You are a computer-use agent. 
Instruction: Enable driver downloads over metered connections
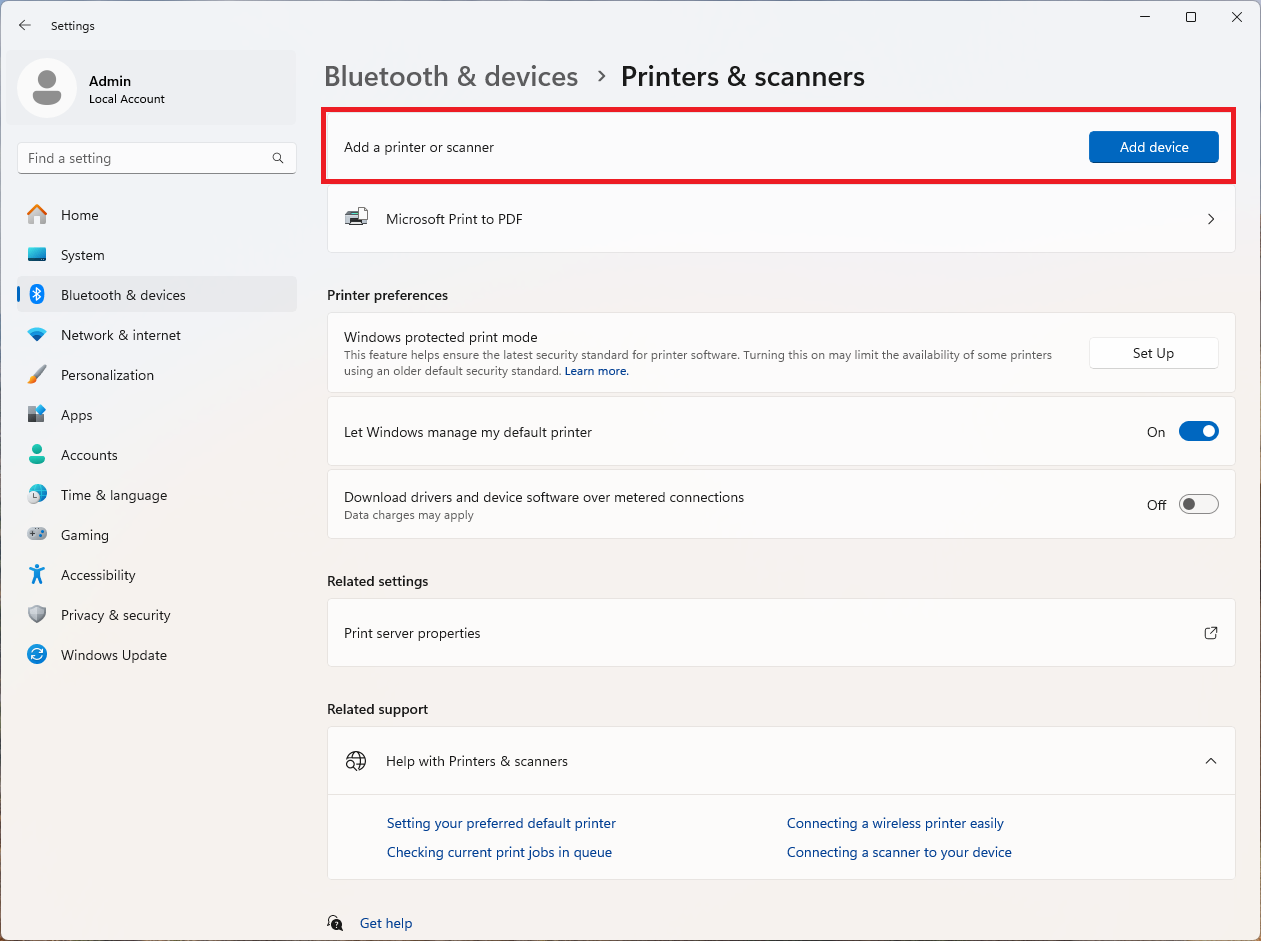1198,505
